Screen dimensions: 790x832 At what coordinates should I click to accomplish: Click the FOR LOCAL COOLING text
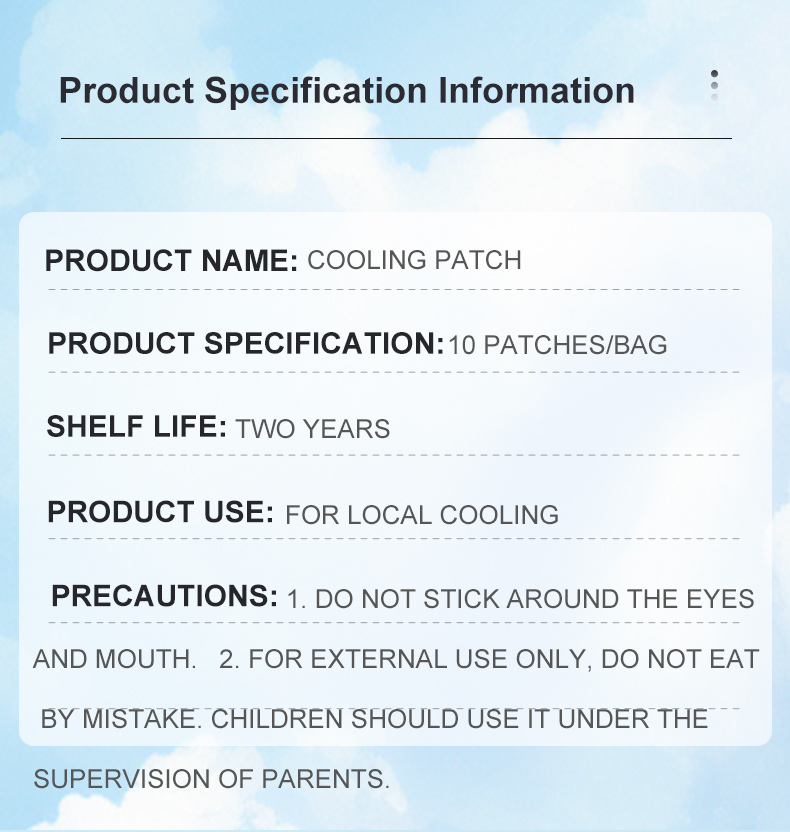422,515
